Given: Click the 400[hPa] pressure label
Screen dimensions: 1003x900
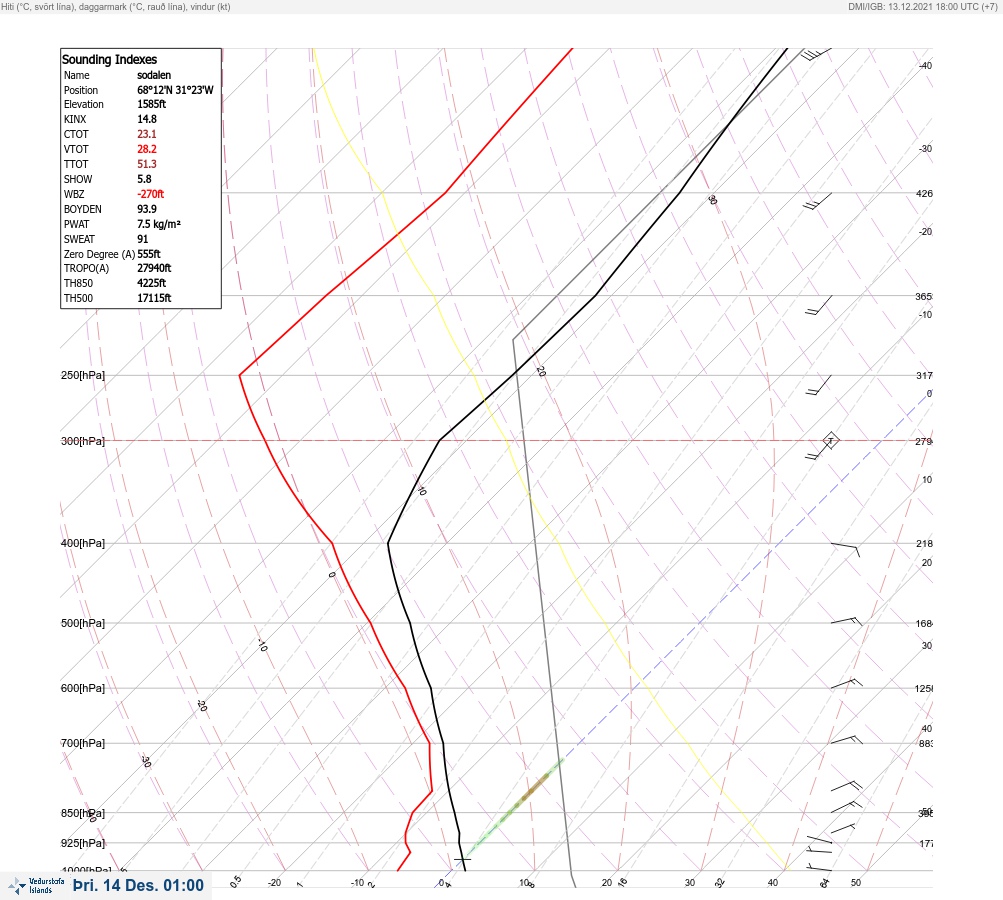Looking at the screenshot, I should click(x=83, y=543).
